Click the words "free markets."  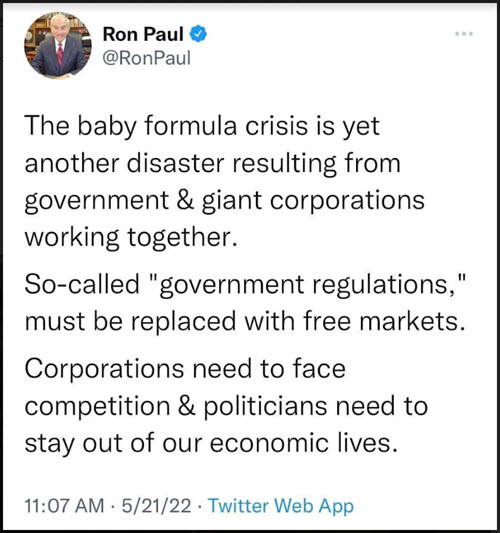[x=383, y=321]
